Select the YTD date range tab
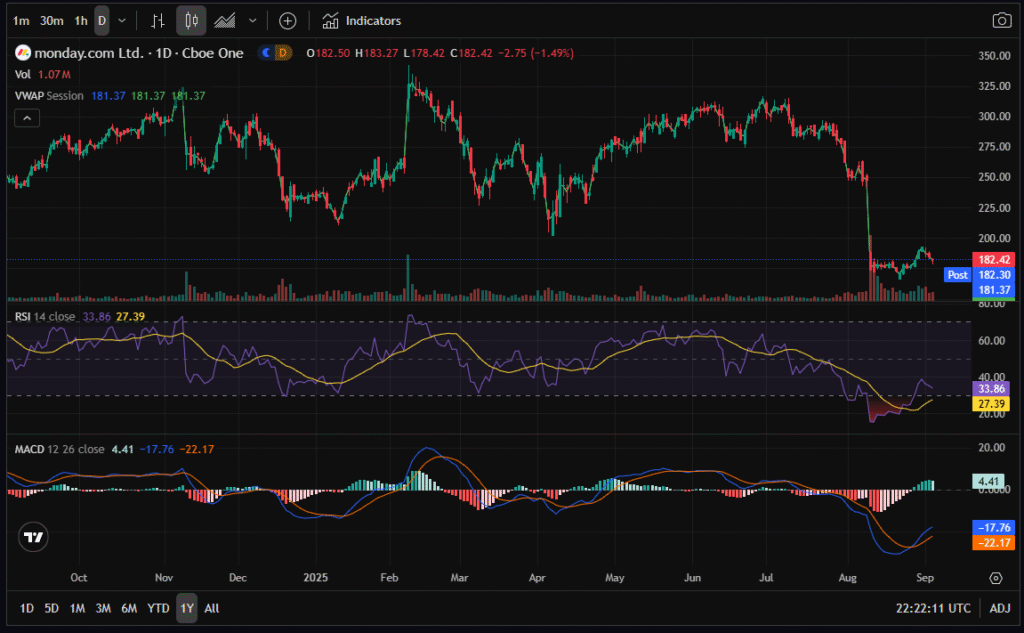1024x633 pixels. click(x=158, y=608)
